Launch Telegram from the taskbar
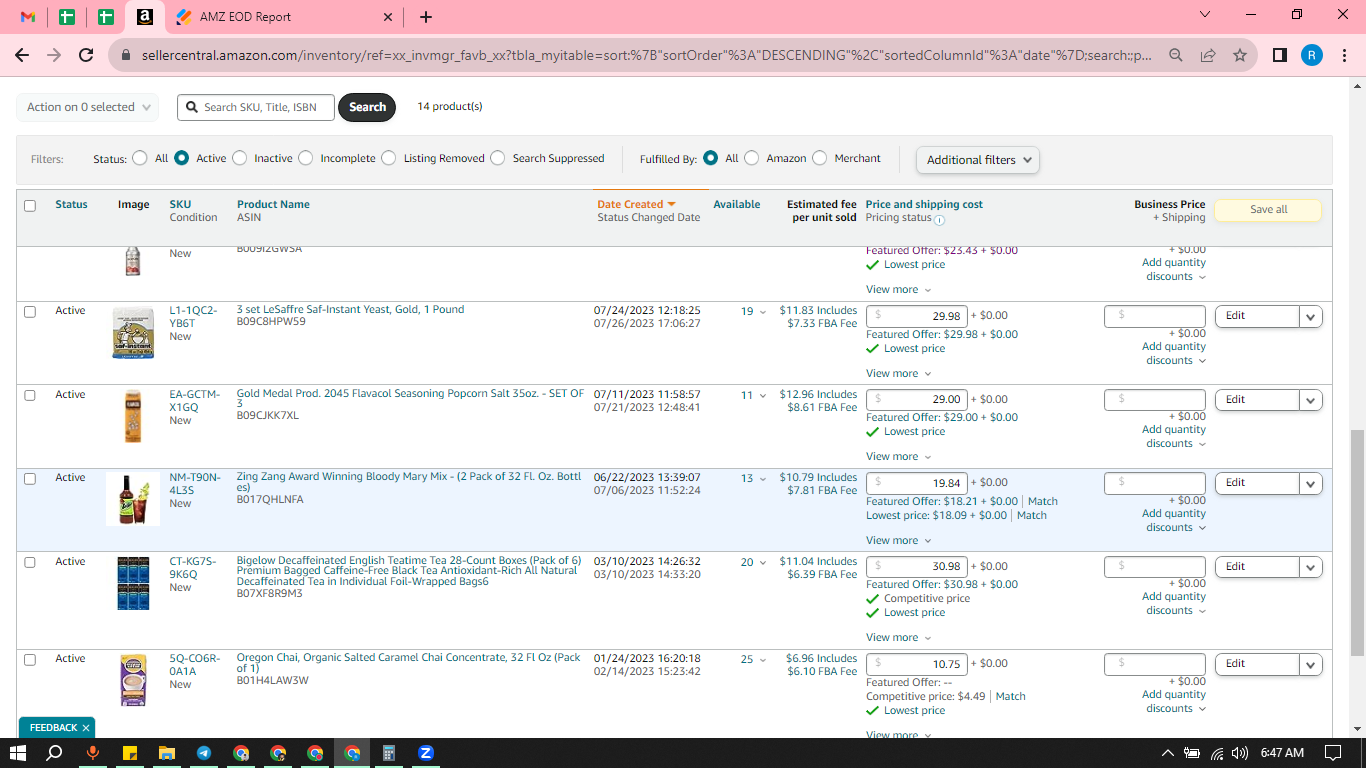 (204, 753)
